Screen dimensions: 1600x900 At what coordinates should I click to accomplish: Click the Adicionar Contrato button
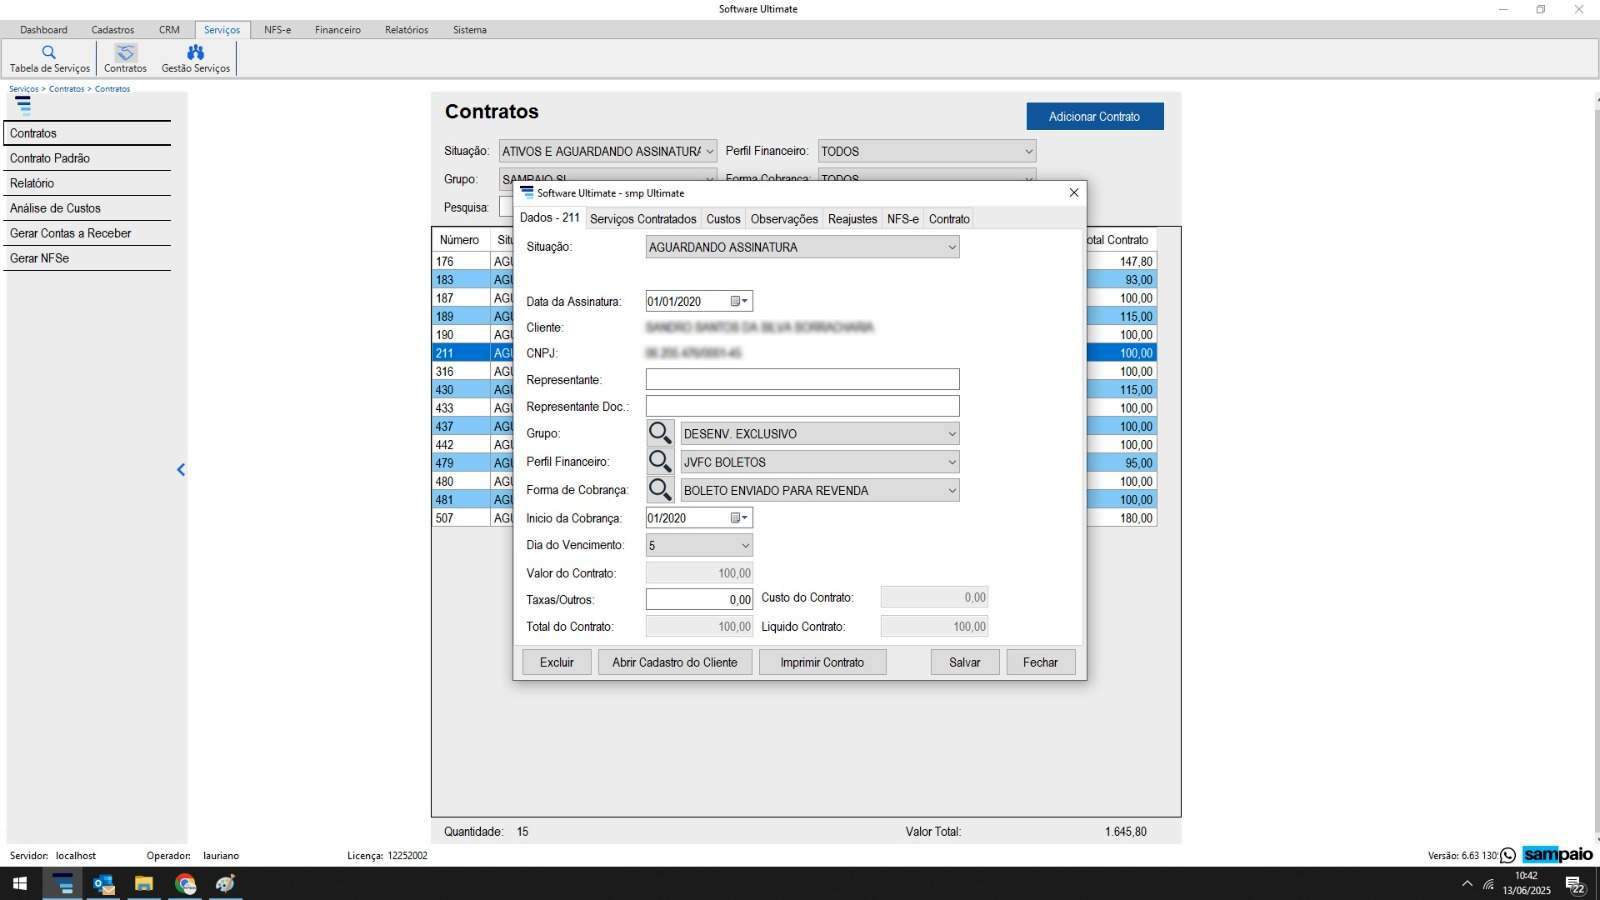pyautogui.click(x=1095, y=116)
